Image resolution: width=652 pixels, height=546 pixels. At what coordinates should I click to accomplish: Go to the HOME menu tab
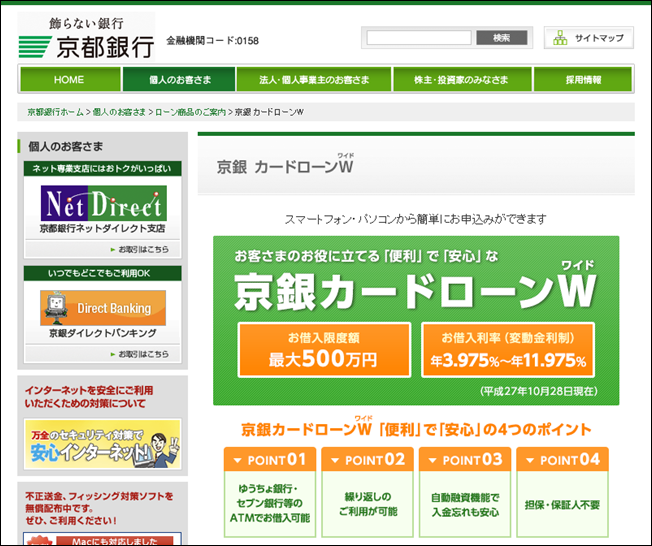(x=69, y=79)
